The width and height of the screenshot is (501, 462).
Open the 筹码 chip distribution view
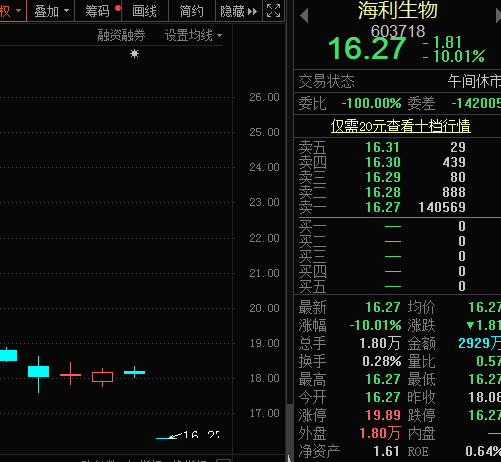point(98,11)
